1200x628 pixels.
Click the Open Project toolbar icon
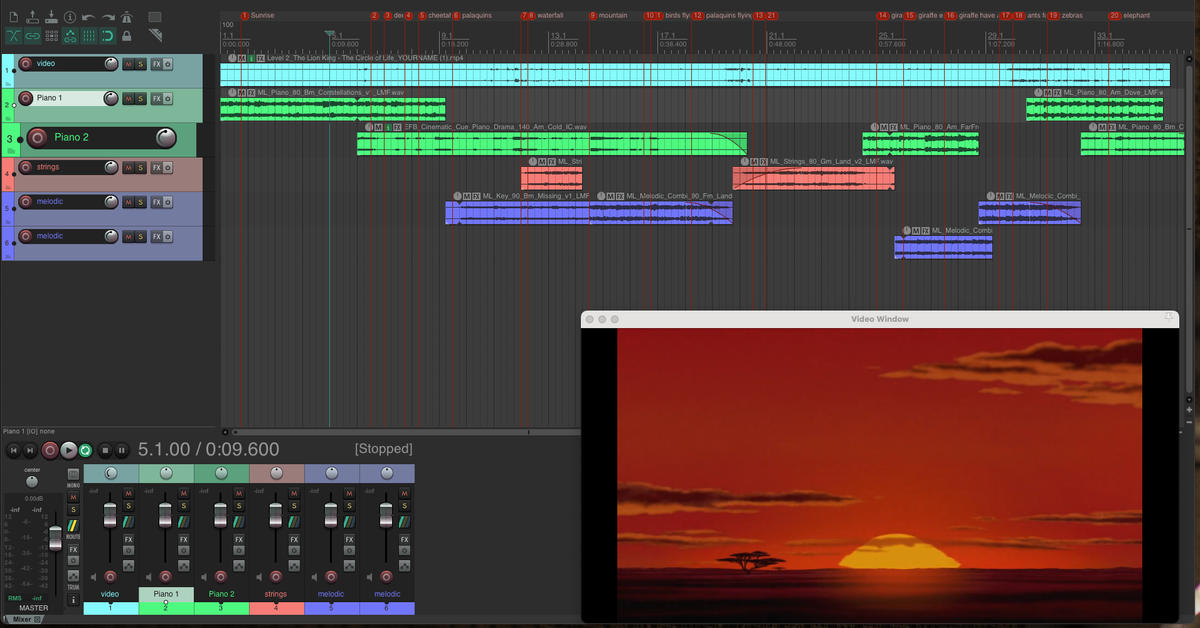[x=32, y=17]
